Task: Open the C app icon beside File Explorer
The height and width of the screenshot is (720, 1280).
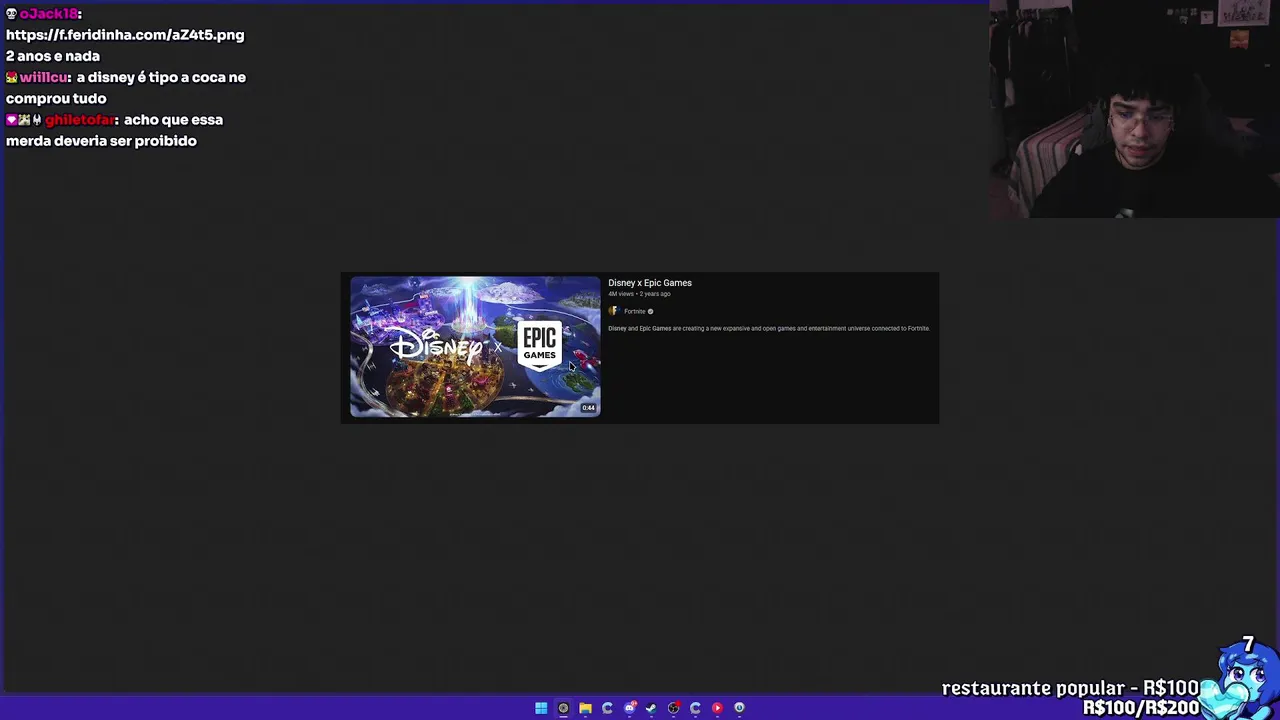Action: point(607,708)
